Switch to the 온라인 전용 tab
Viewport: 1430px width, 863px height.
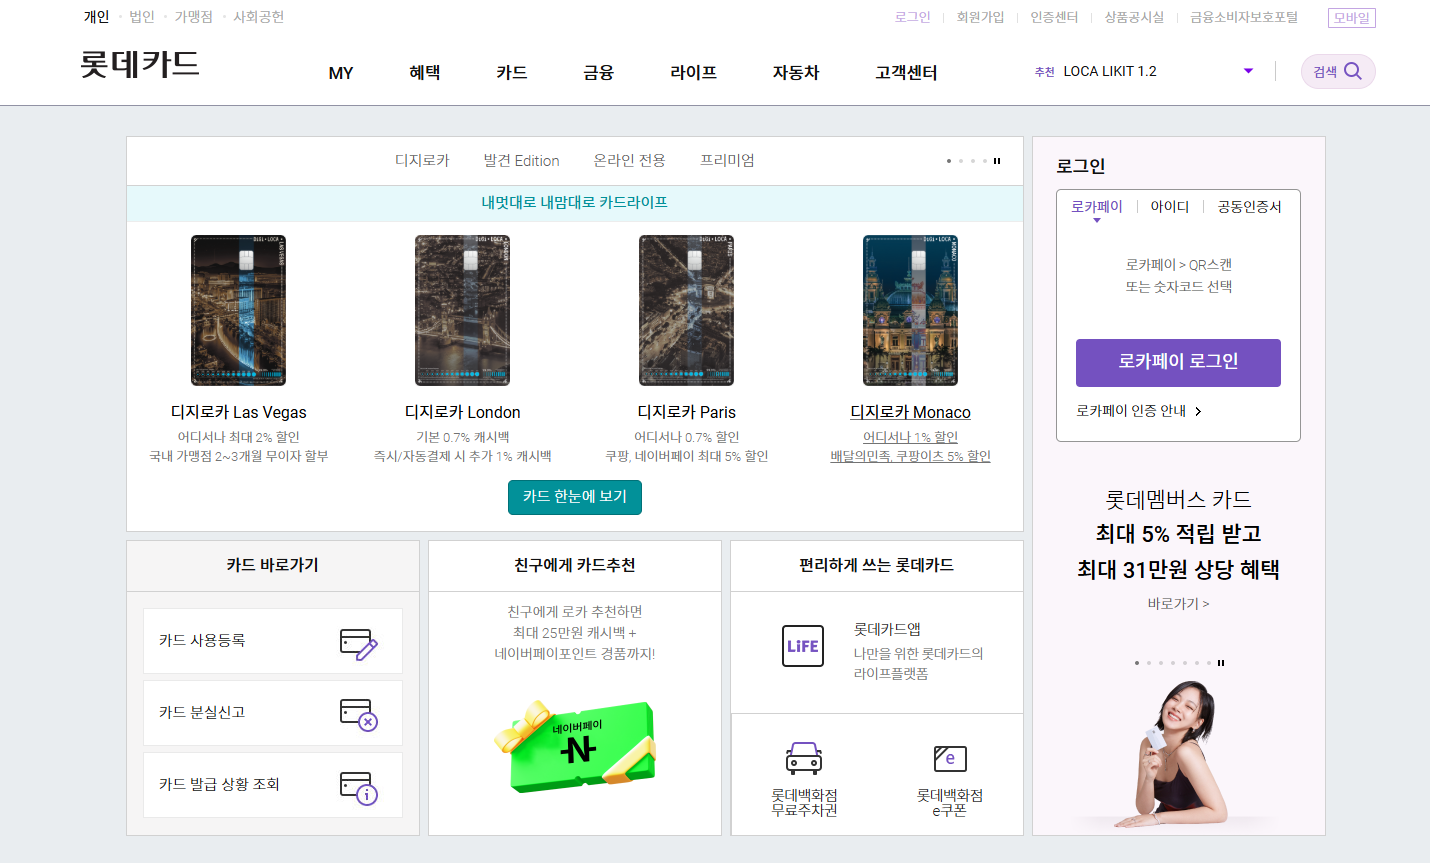pyautogui.click(x=629, y=160)
